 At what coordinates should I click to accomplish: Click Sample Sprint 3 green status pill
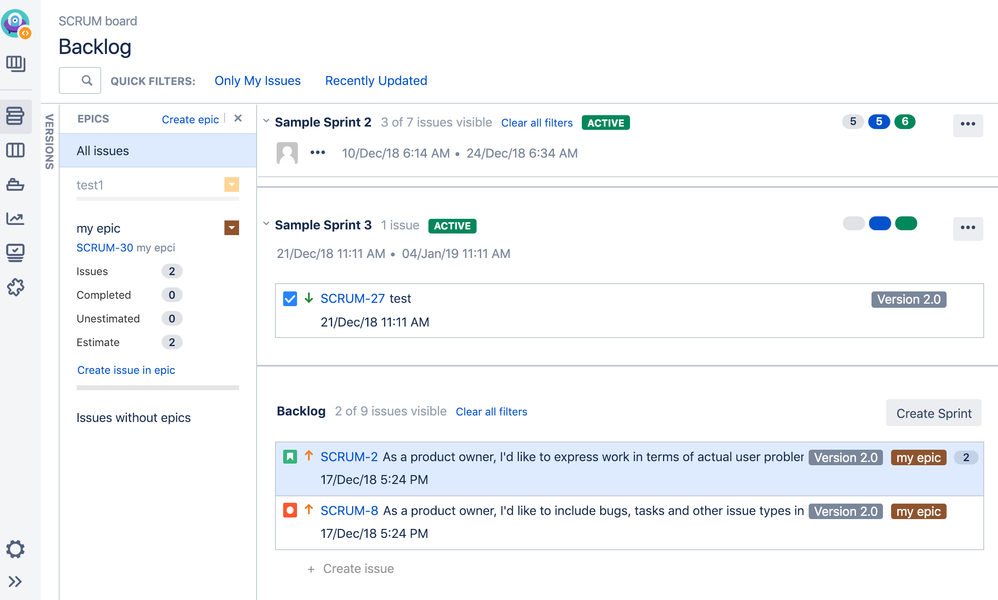pyautogui.click(x=906, y=223)
